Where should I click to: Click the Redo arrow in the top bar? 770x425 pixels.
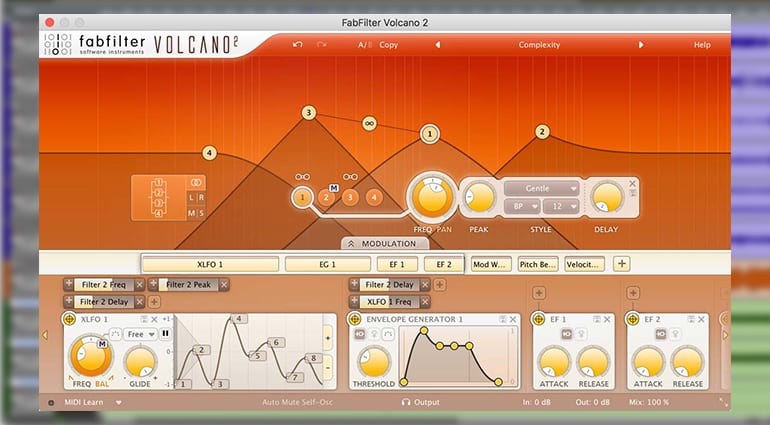coord(322,45)
